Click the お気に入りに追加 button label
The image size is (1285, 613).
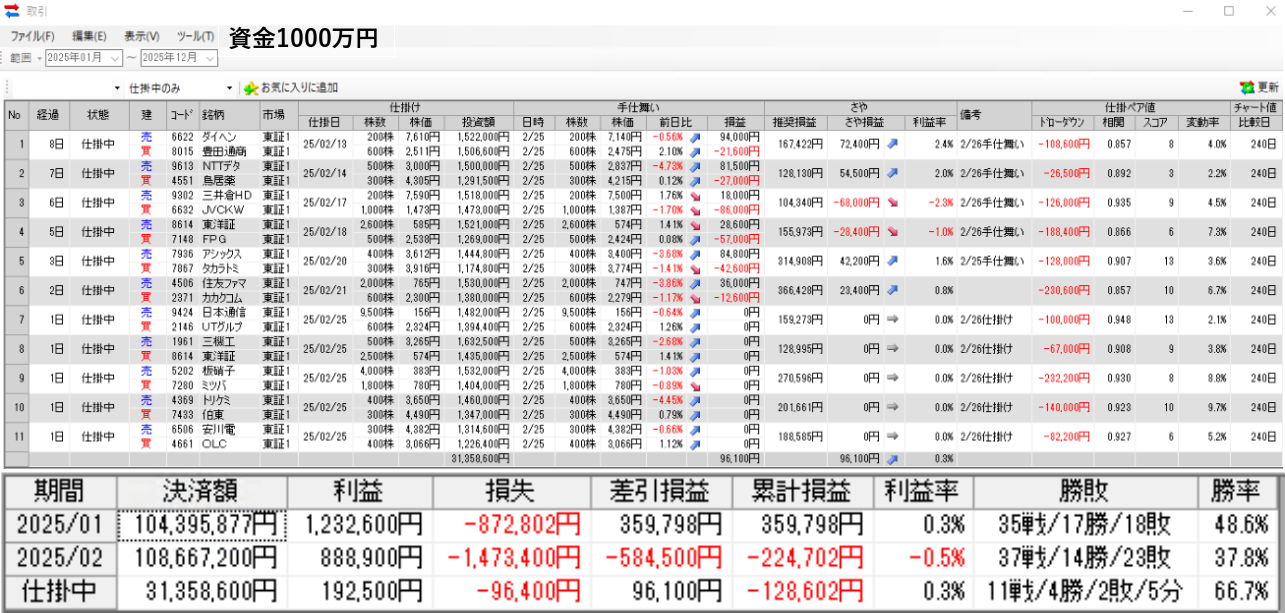[x=299, y=88]
